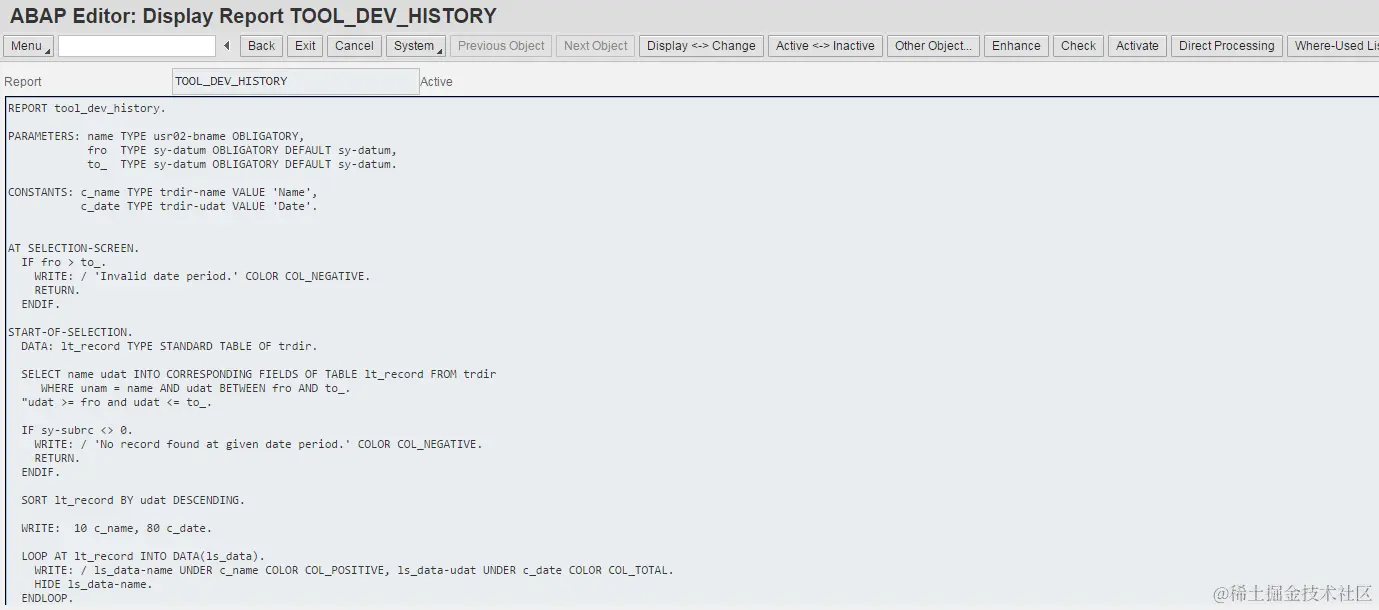This screenshot has width=1379, height=610.
Task: Click the 'HIDE ls_data-name.' line
Action: click(93, 584)
